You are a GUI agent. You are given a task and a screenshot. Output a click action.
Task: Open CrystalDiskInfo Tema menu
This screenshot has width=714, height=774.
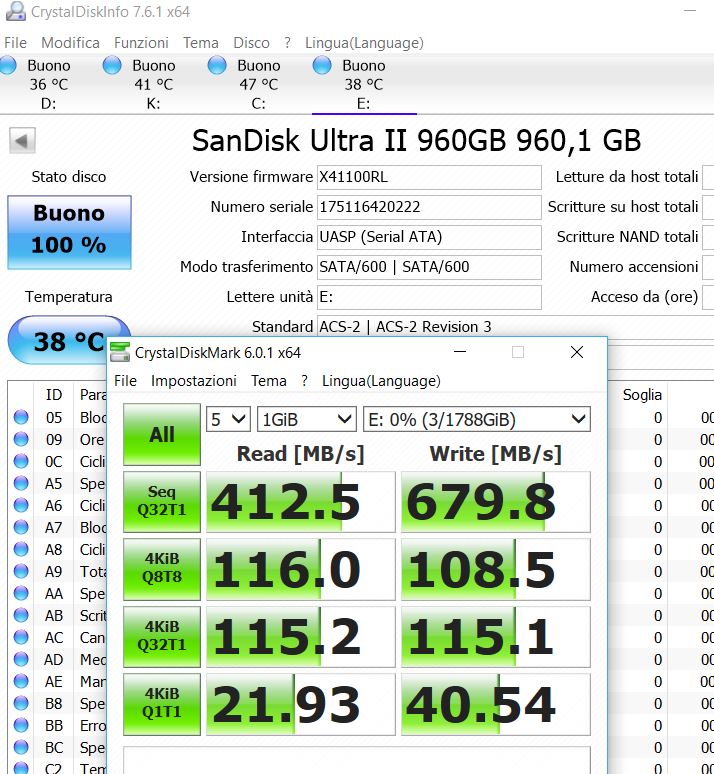[x=200, y=43]
